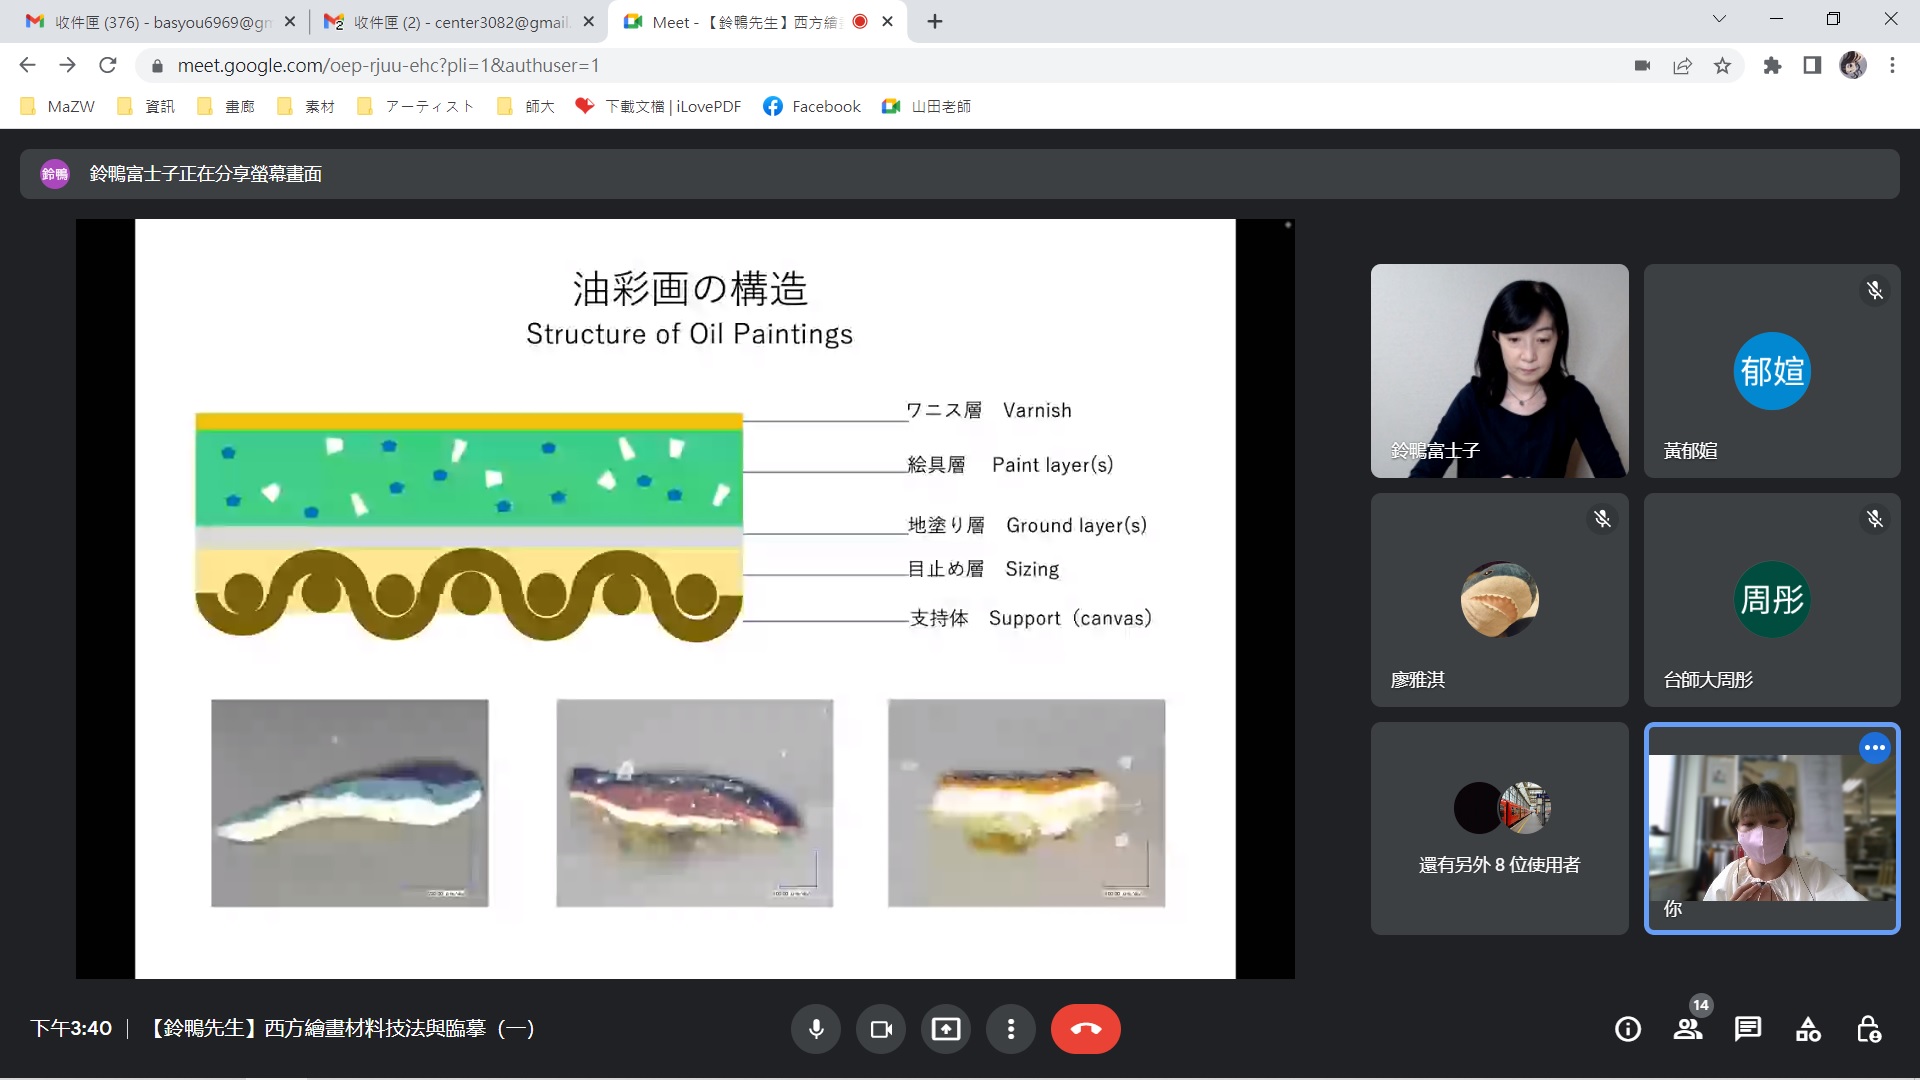The height and width of the screenshot is (1080, 1920).
Task: Expand the tab search dropdown chevron
Action: [1719, 19]
